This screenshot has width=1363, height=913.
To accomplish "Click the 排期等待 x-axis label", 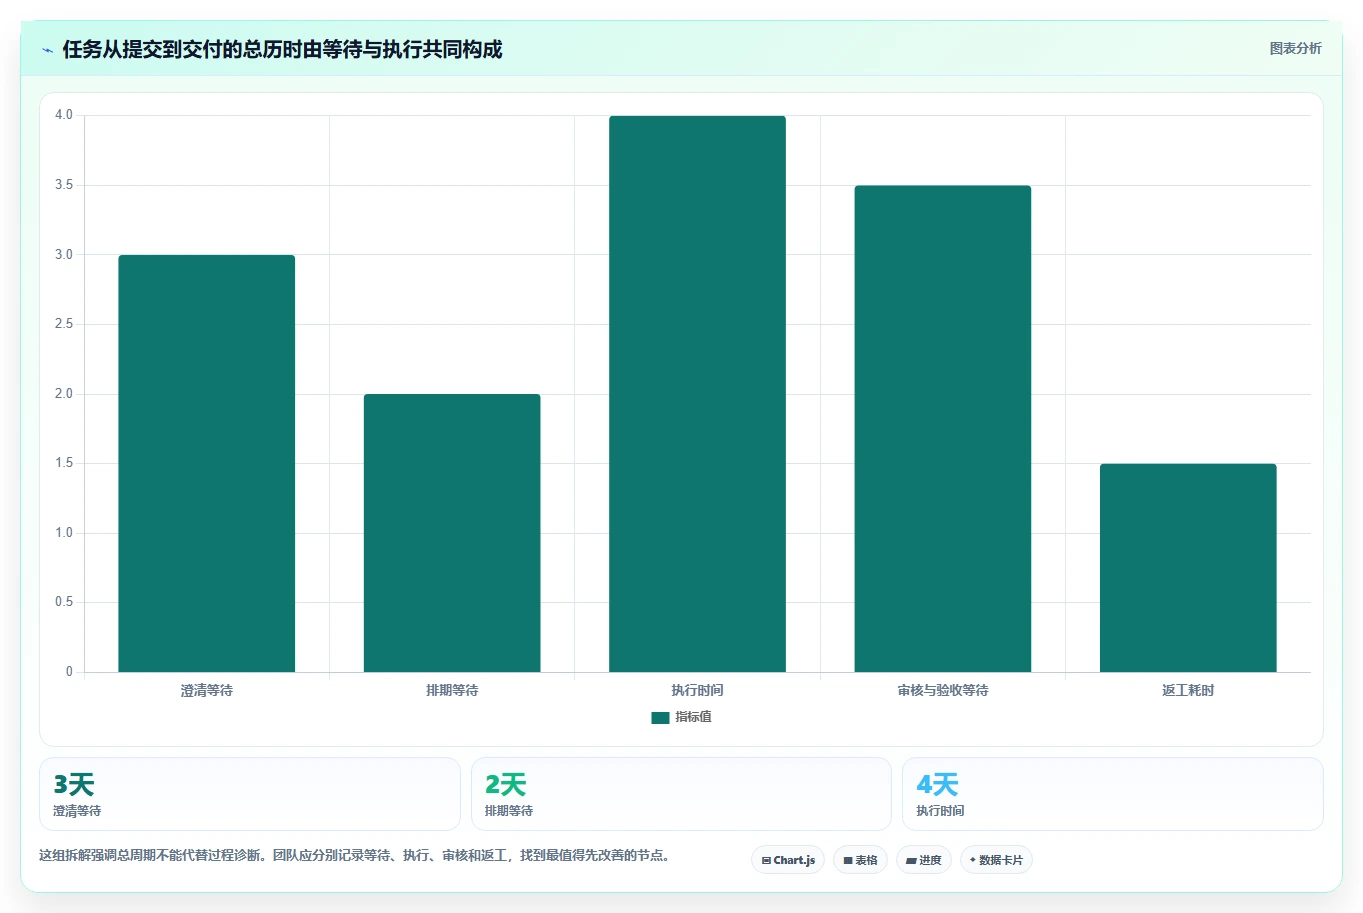I will [x=452, y=690].
